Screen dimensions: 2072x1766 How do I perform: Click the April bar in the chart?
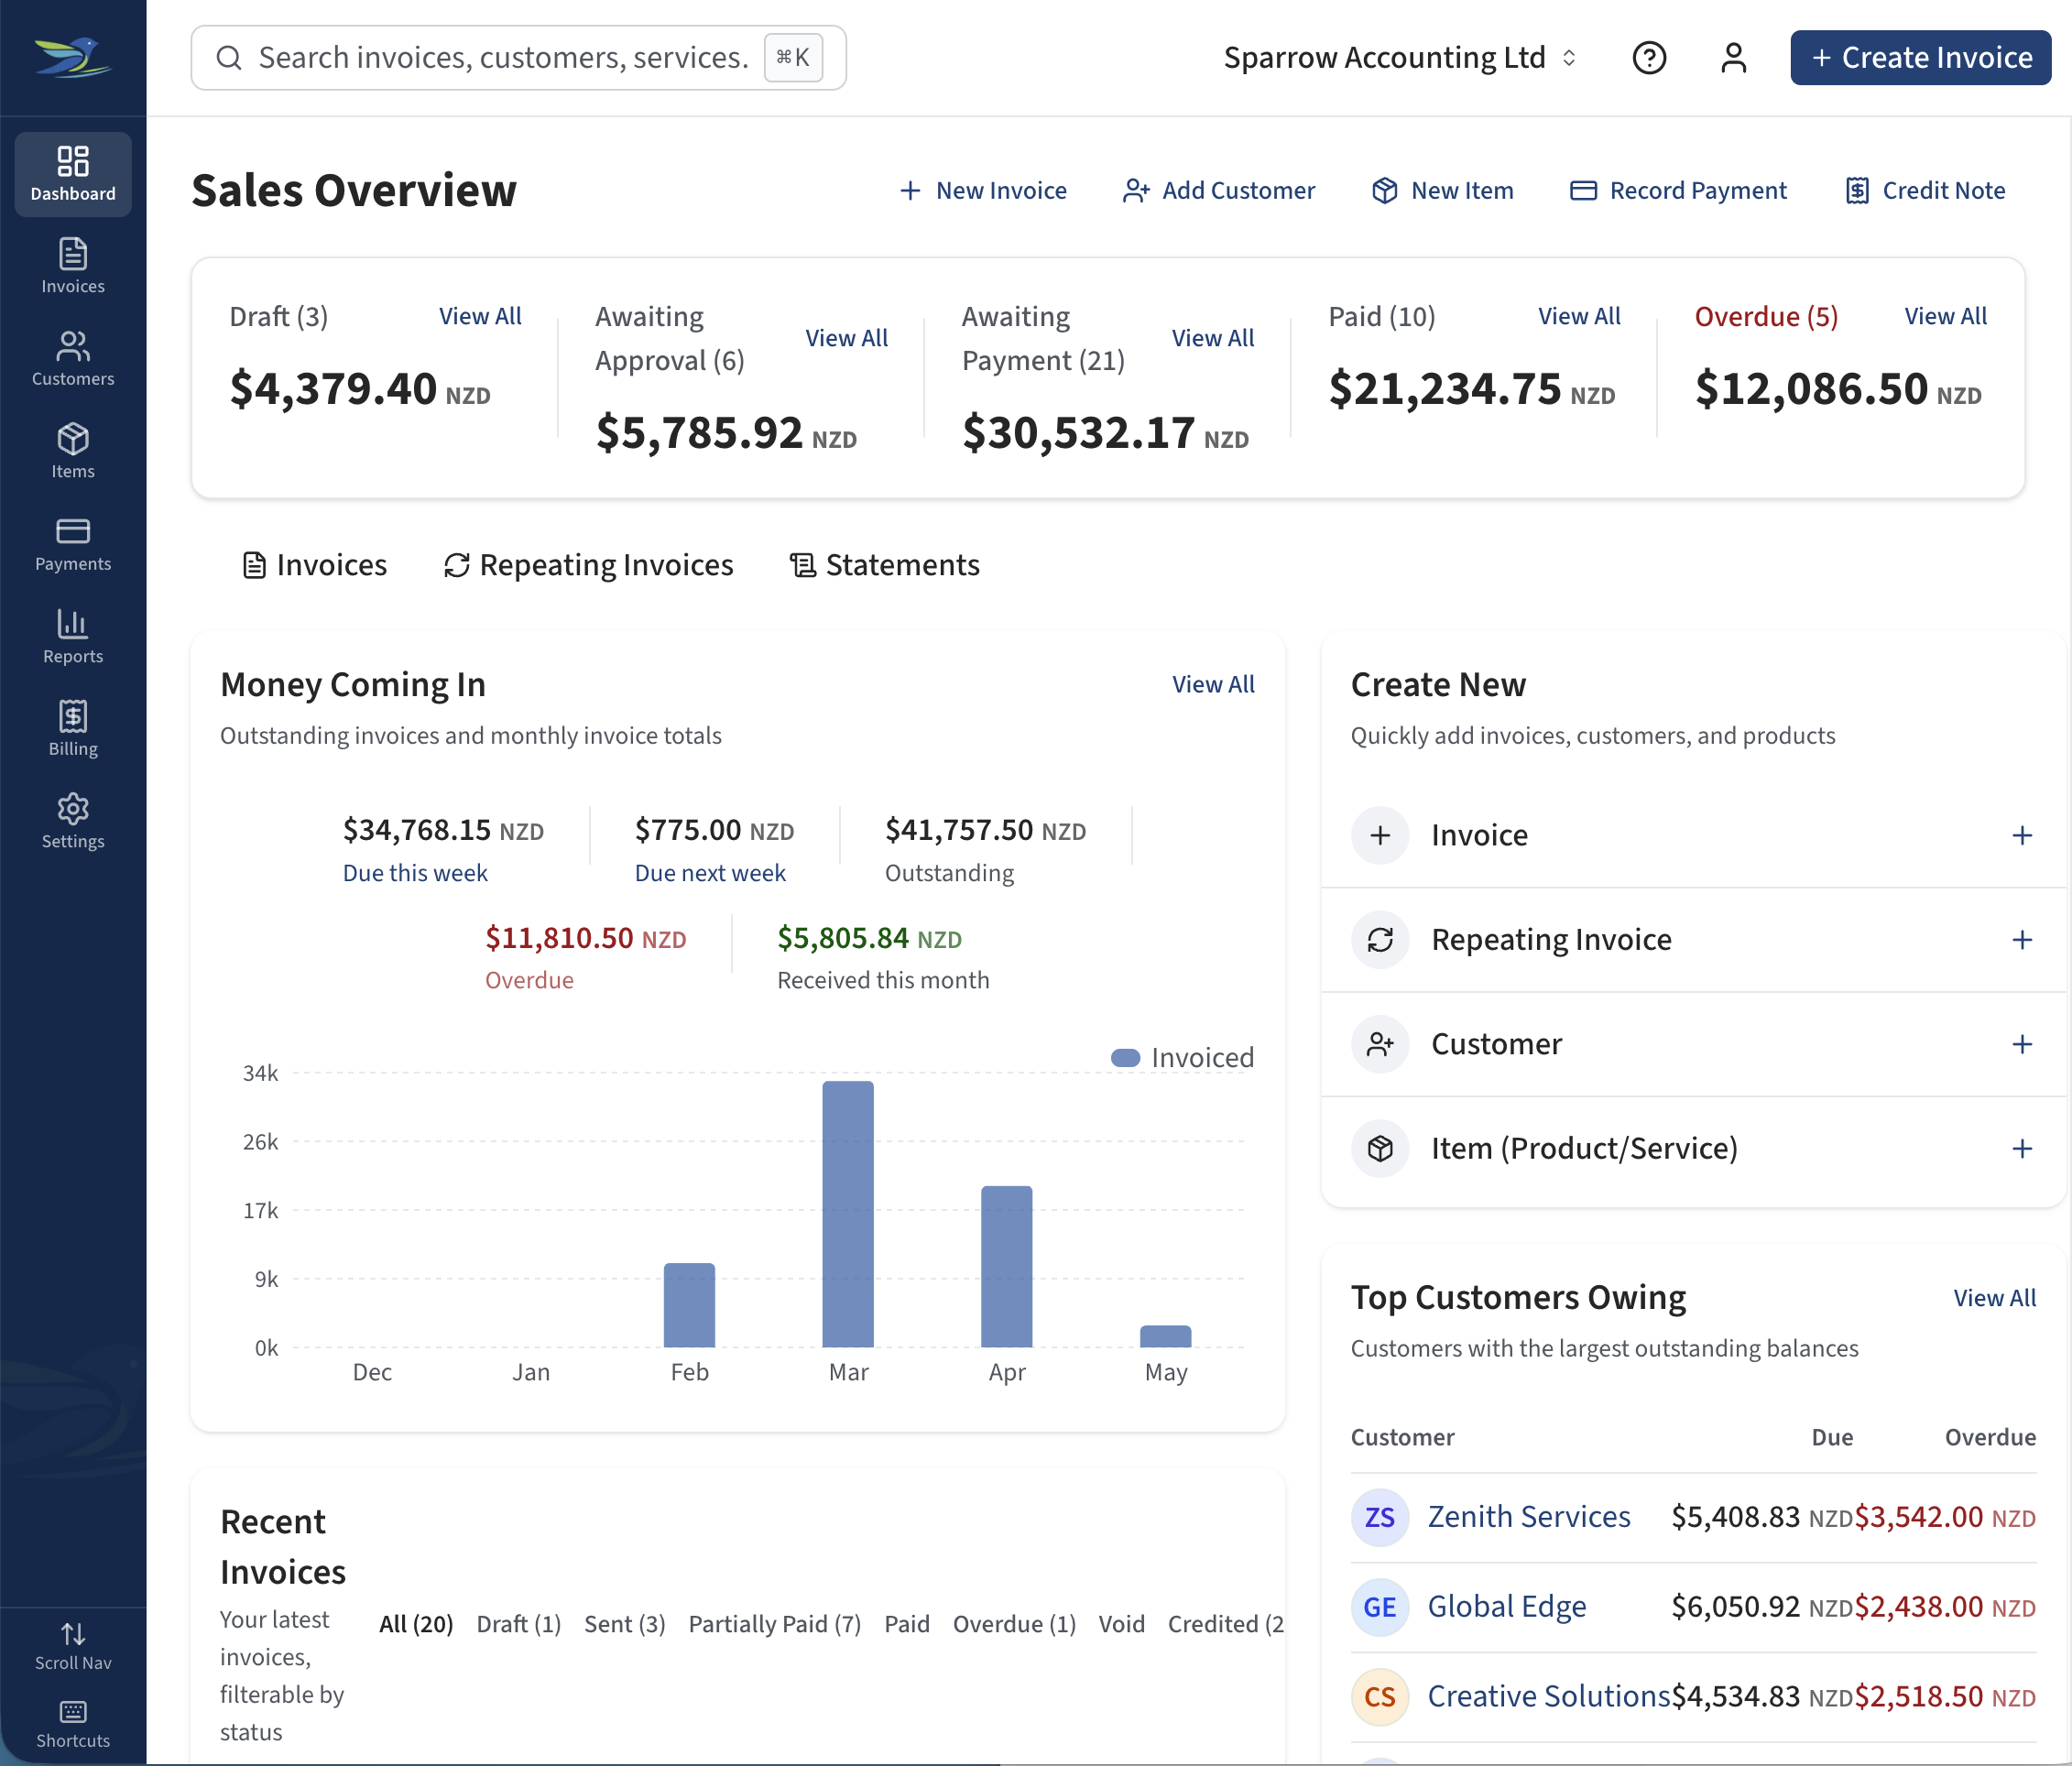[x=1007, y=1266]
